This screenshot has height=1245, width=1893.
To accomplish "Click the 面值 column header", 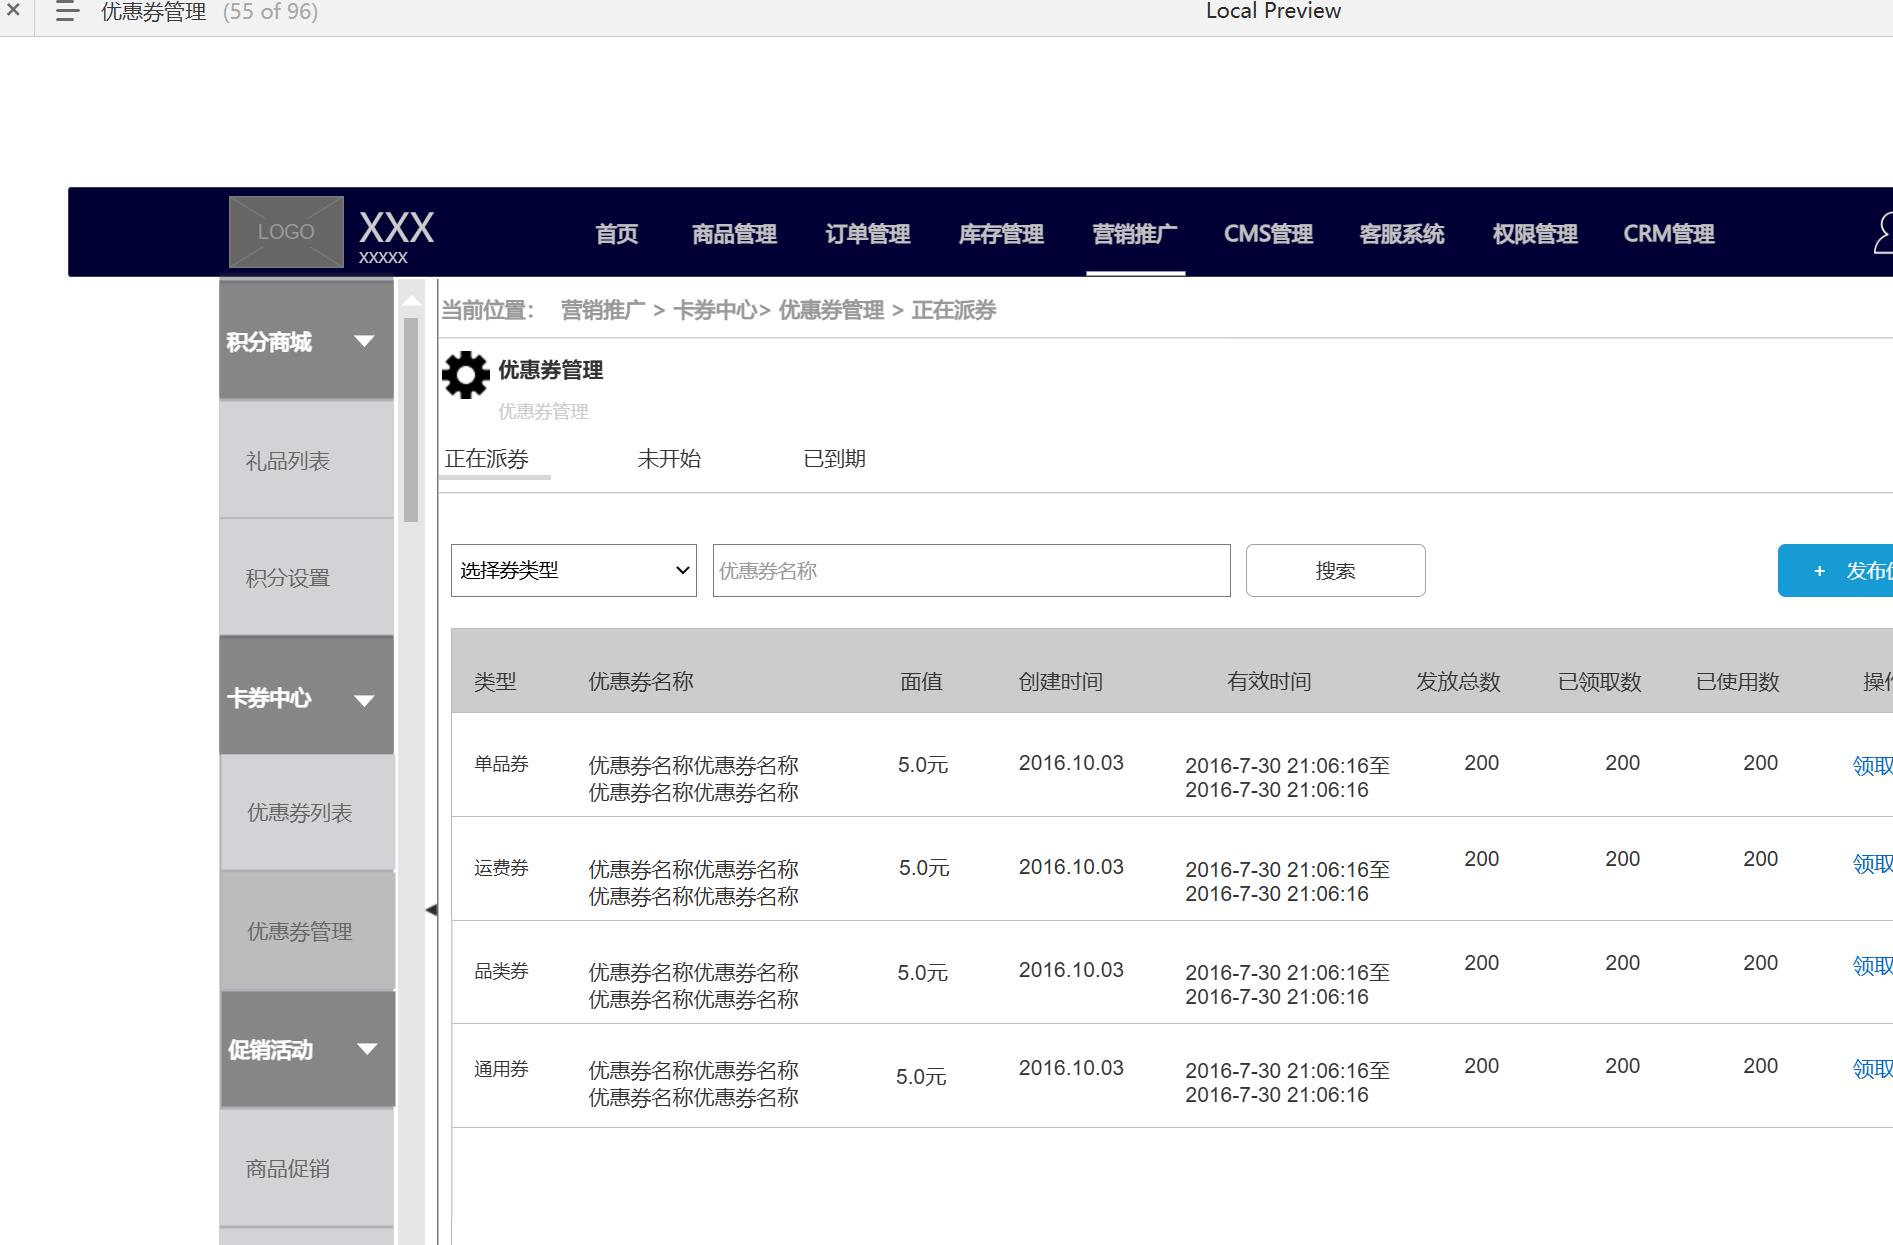I will click(x=921, y=682).
